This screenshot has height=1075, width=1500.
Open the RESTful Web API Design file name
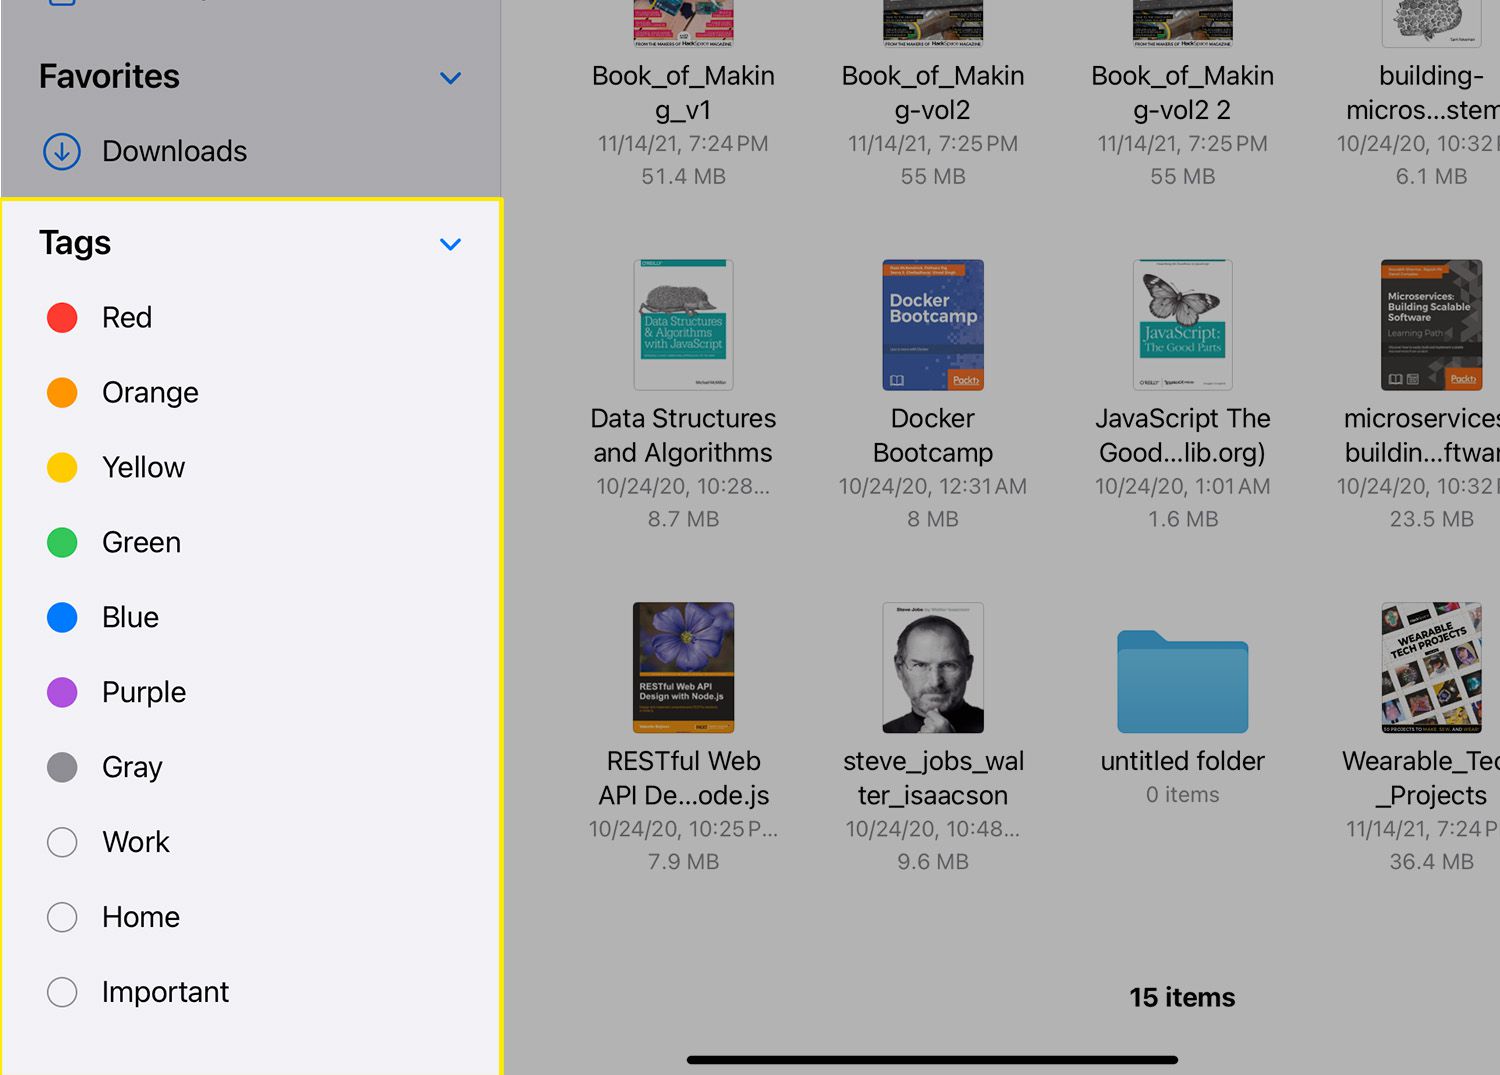(683, 778)
